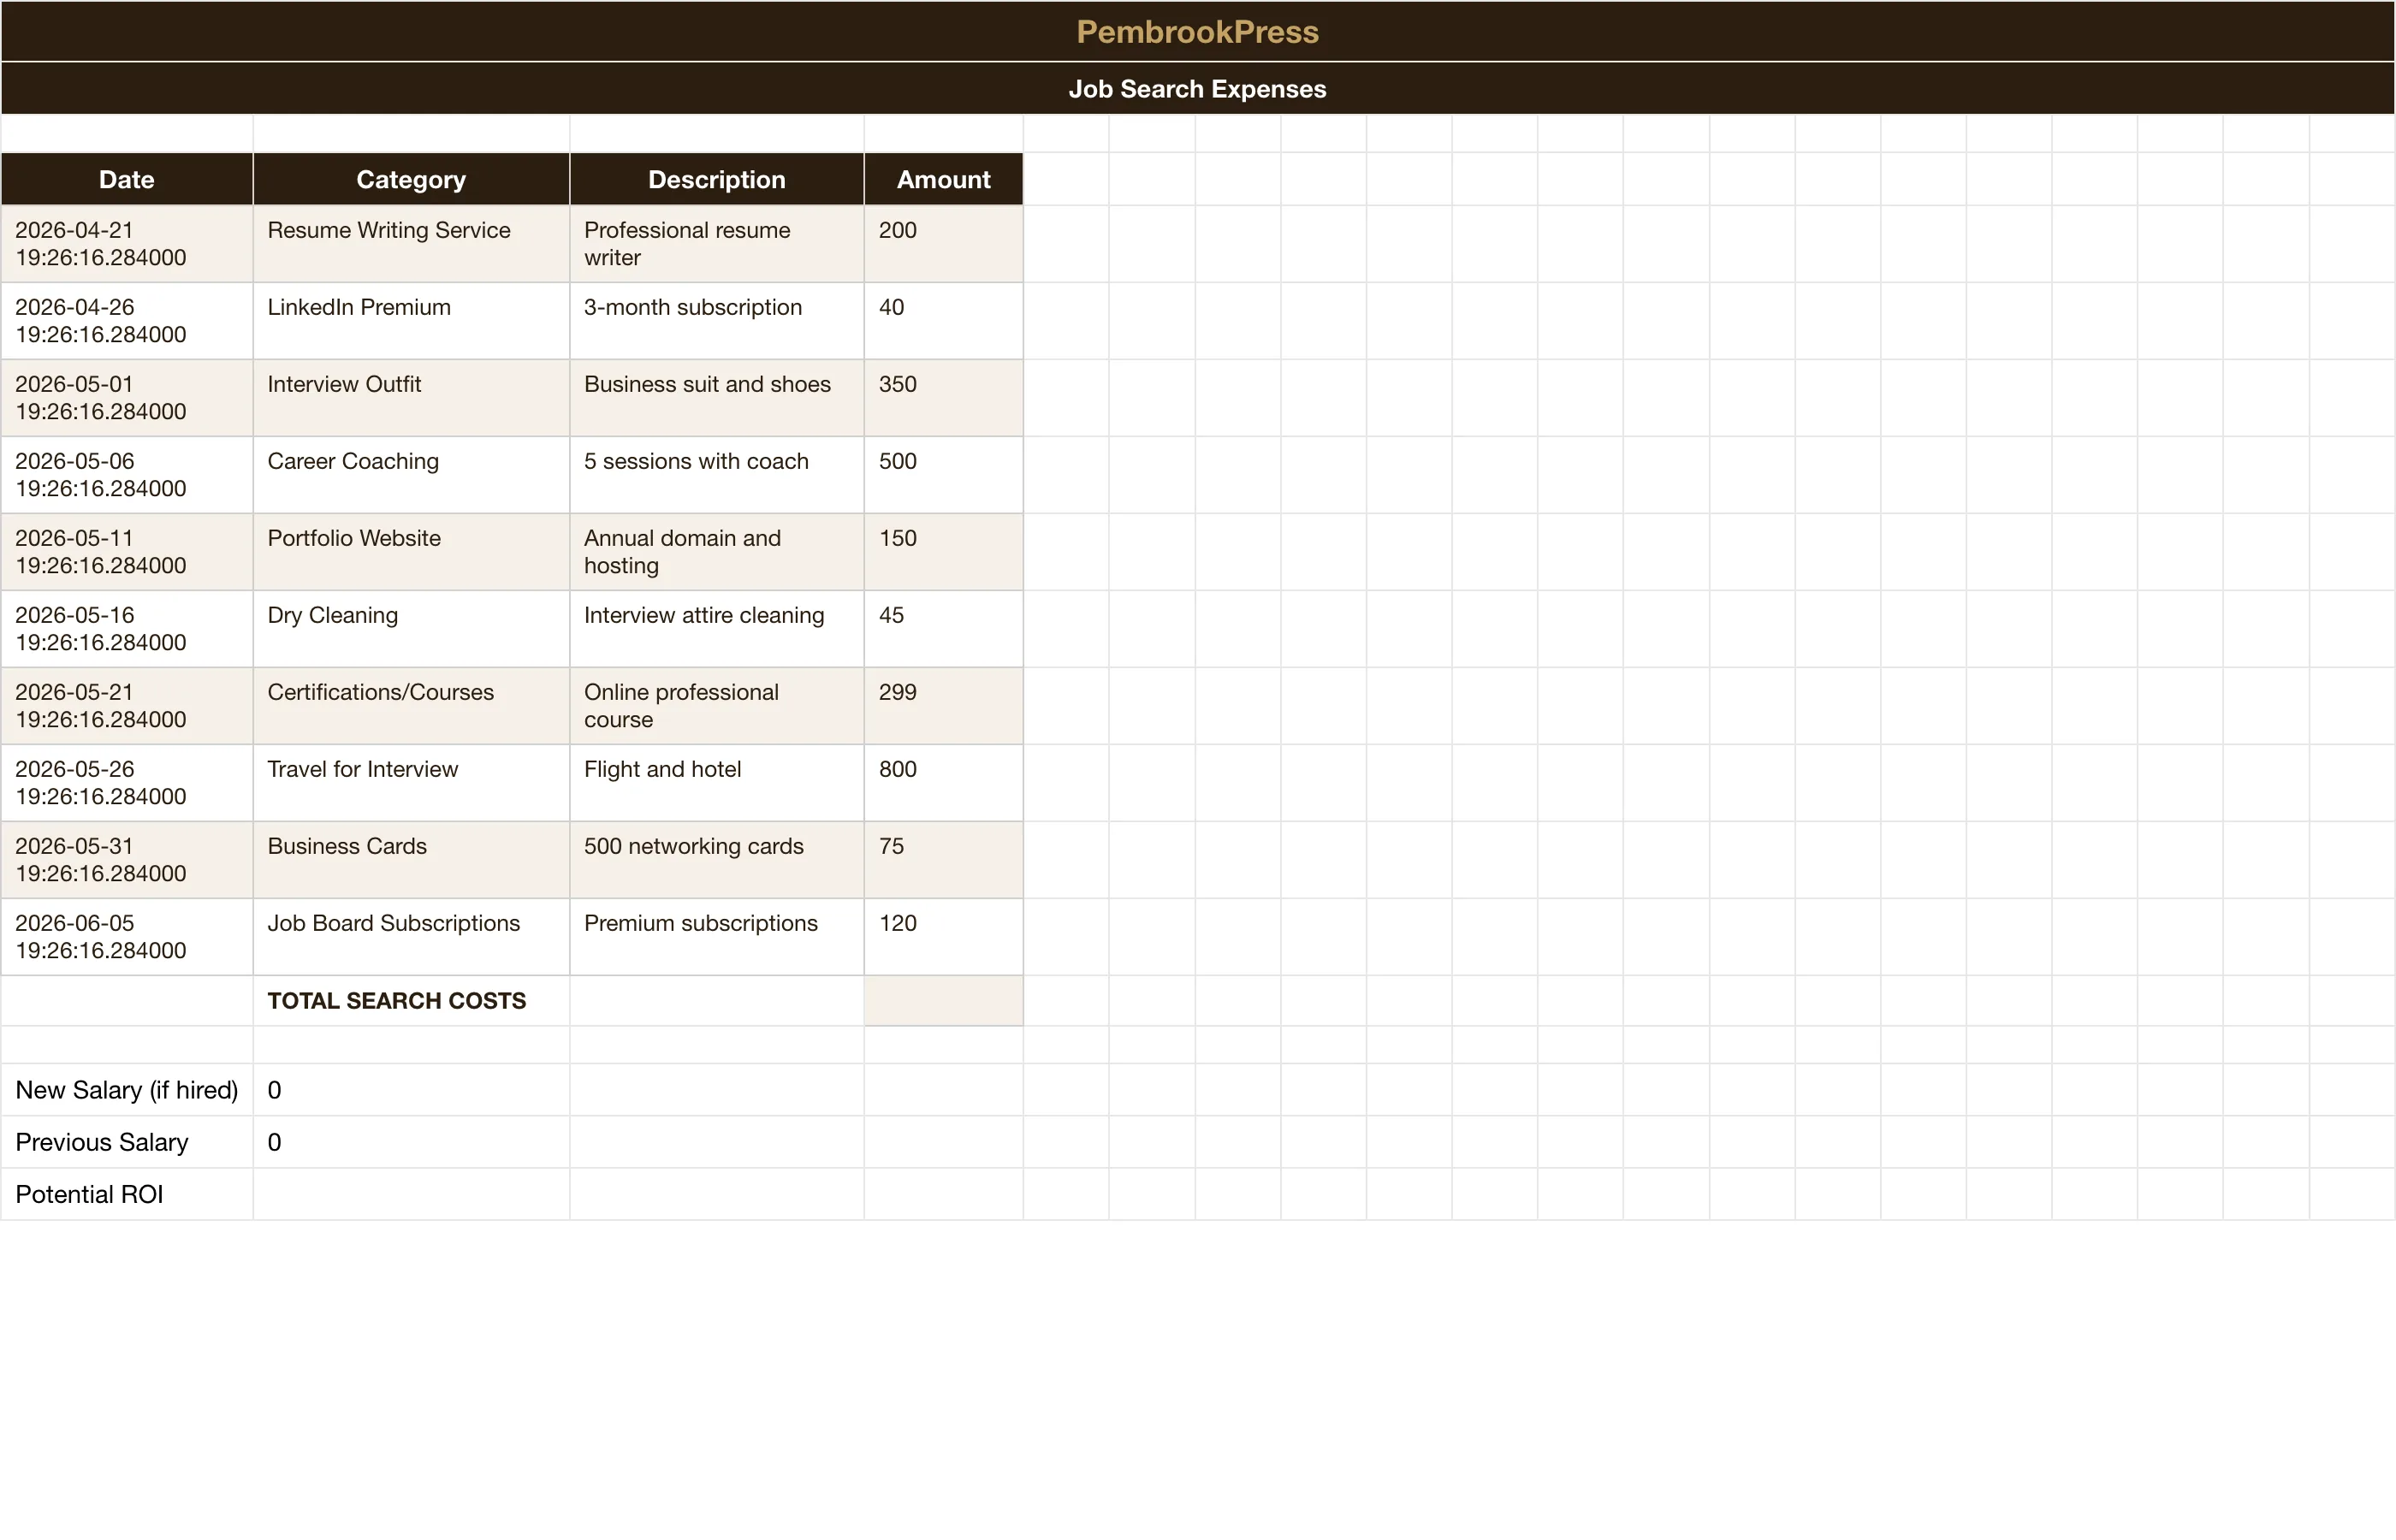Select the Business Cards cell
This screenshot has width=2396, height=1540.
[411, 860]
